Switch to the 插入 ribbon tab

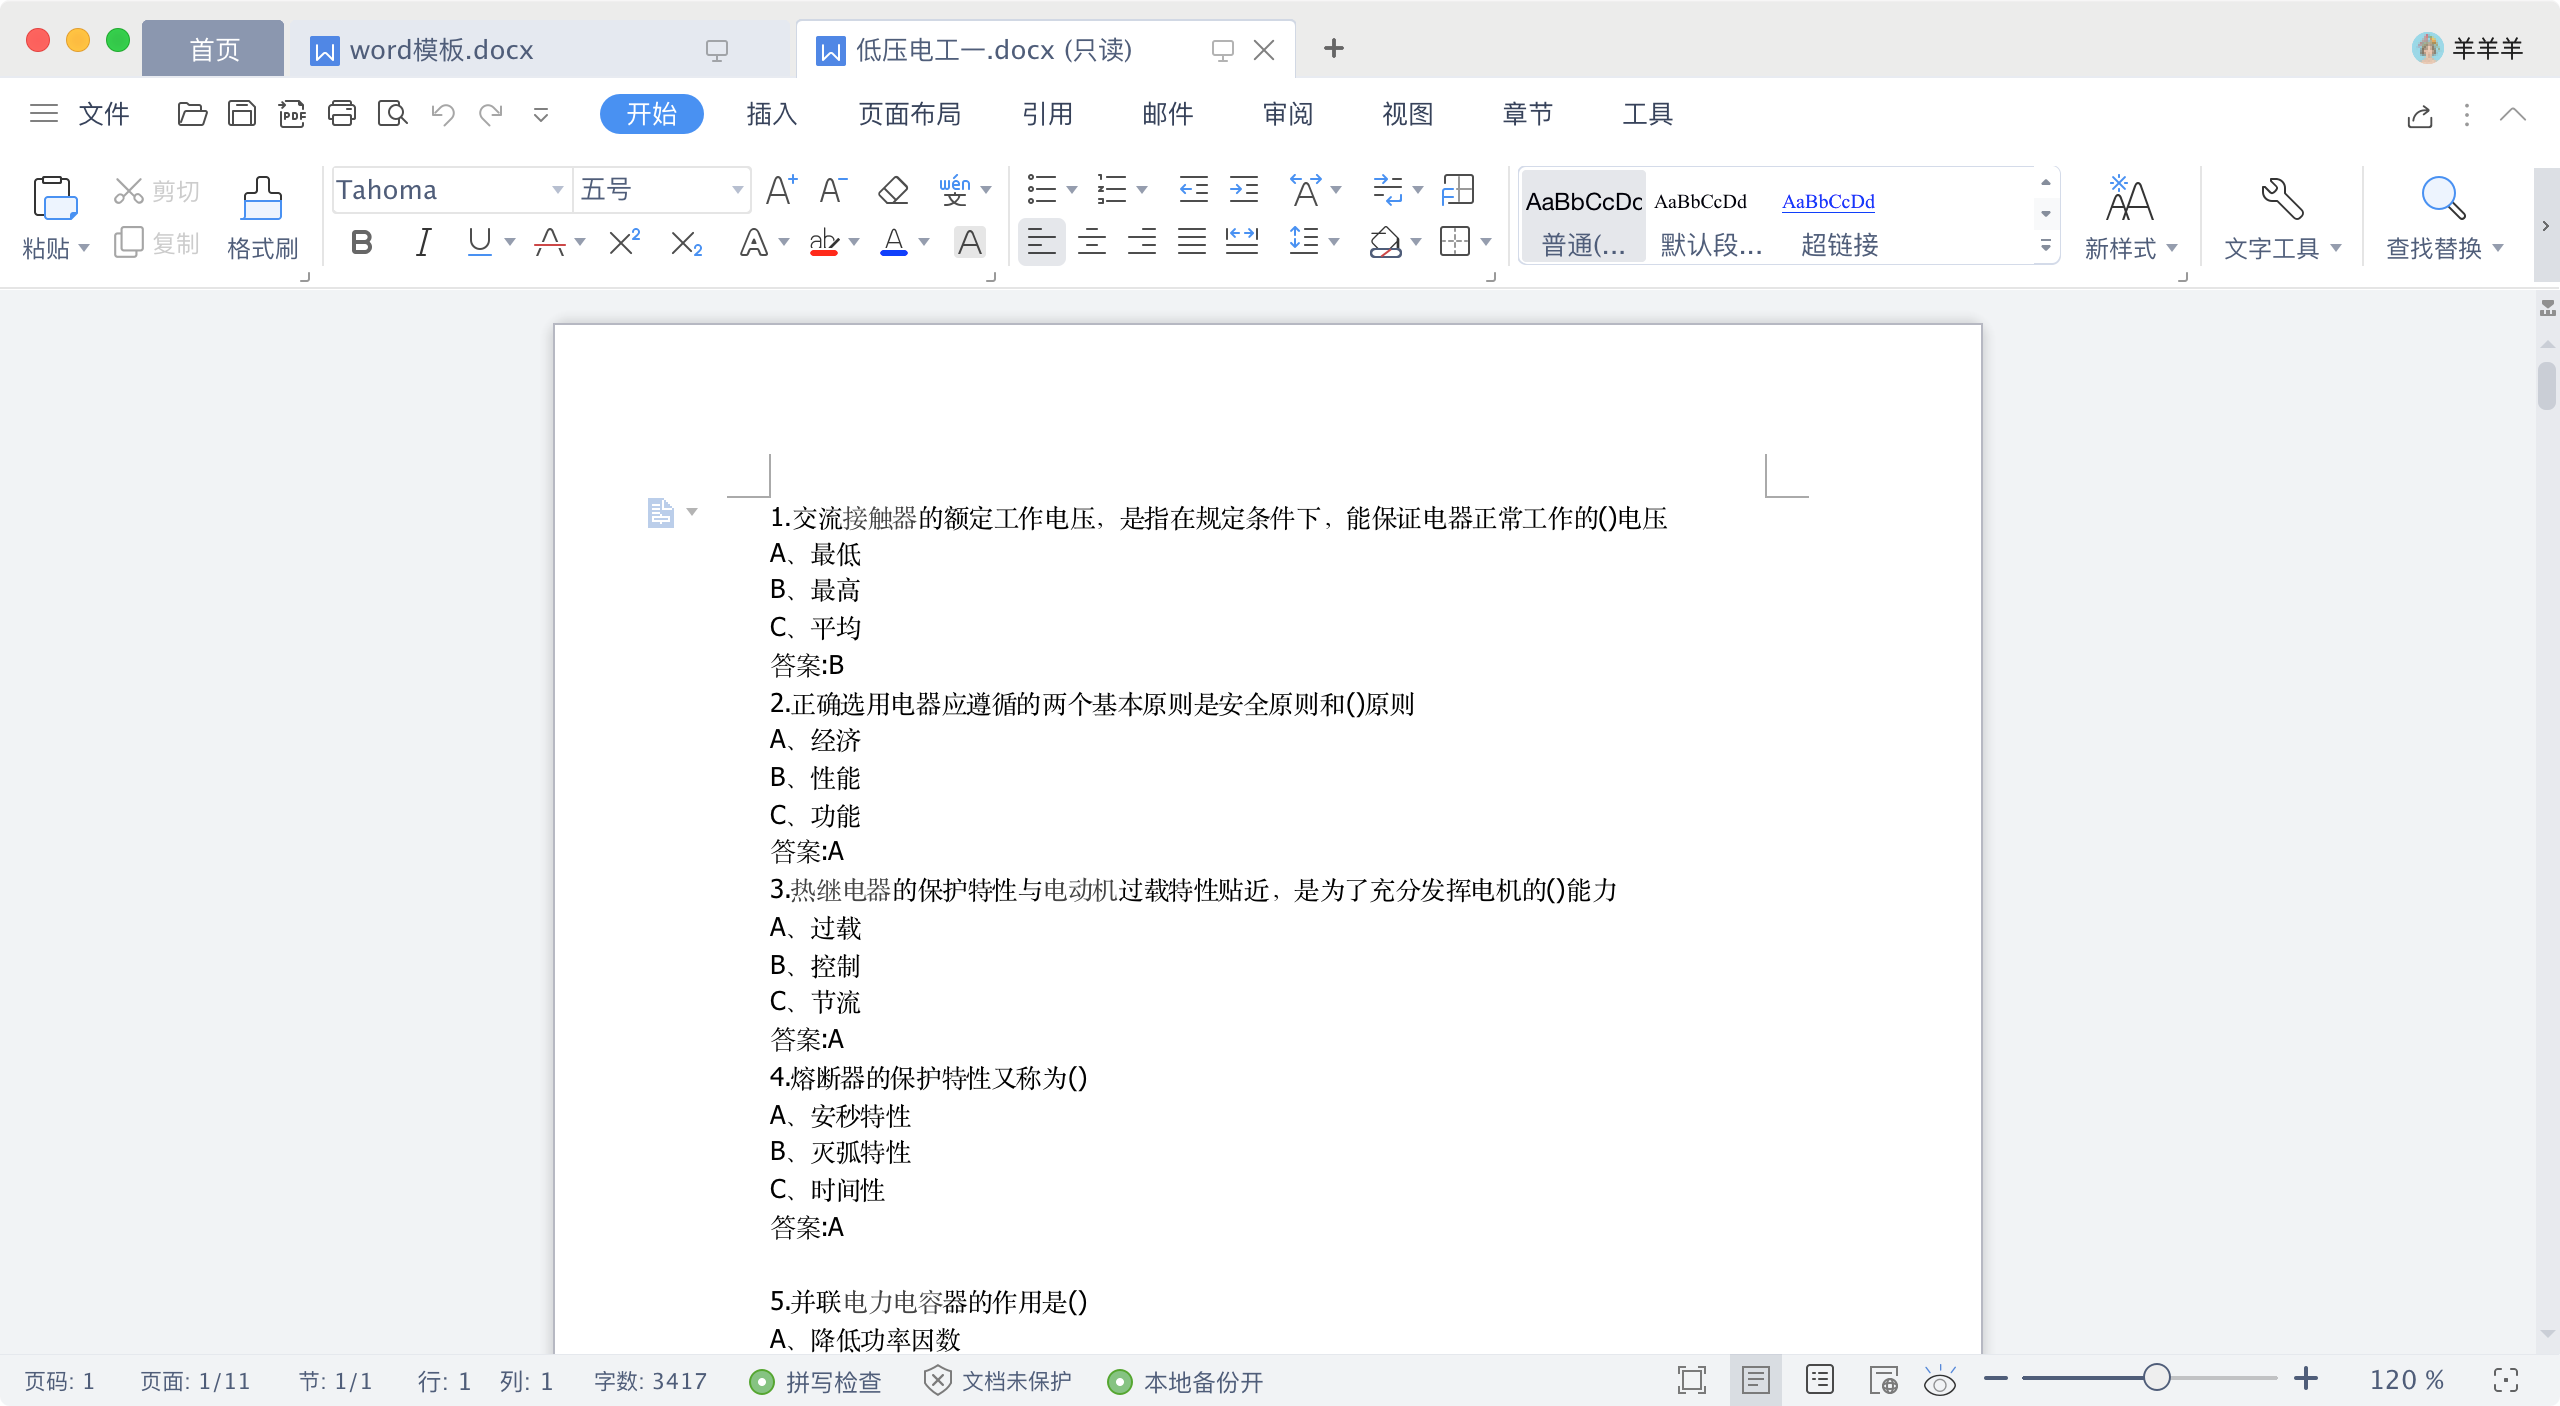771,114
